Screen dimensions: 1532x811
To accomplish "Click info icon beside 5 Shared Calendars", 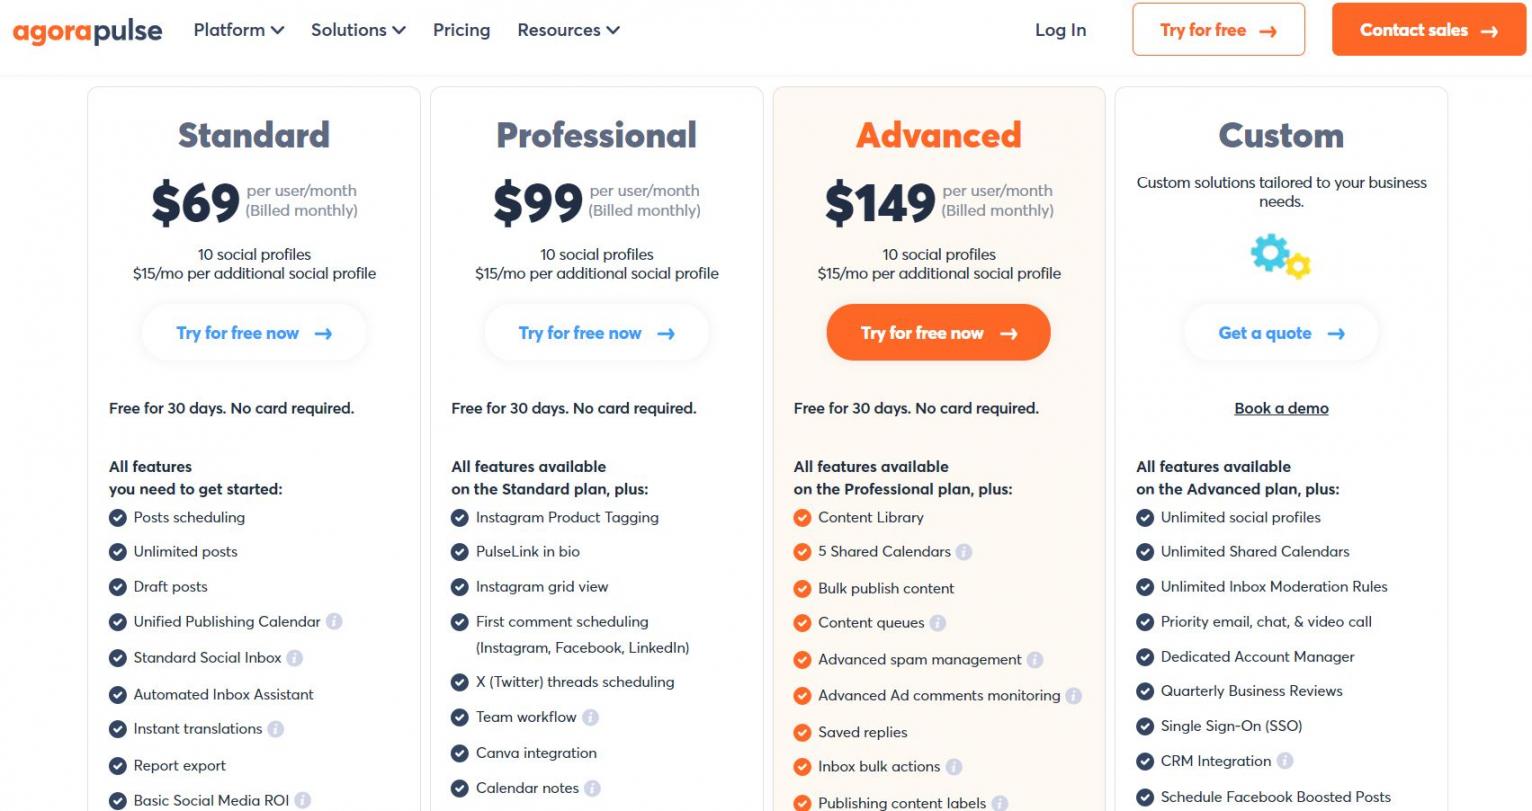I will tap(964, 552).
